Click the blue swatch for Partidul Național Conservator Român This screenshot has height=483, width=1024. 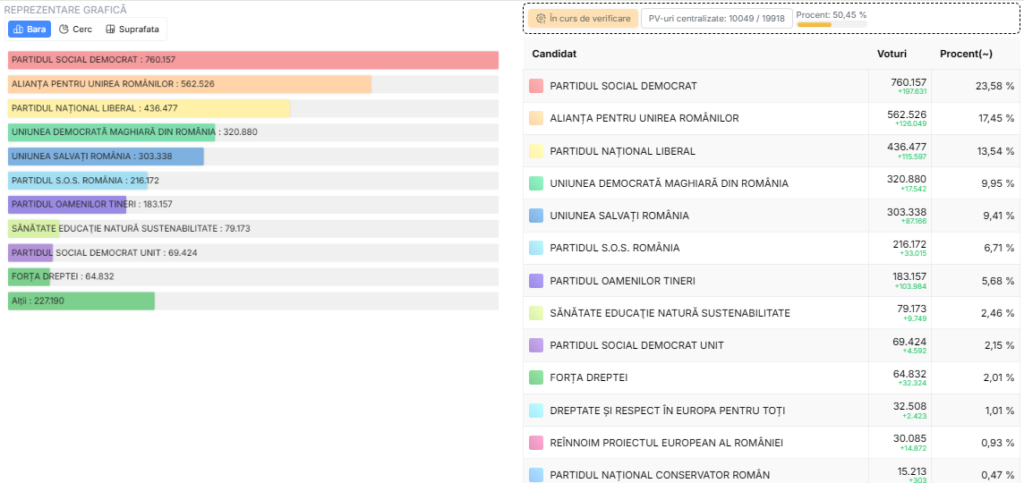coord(536,475)
